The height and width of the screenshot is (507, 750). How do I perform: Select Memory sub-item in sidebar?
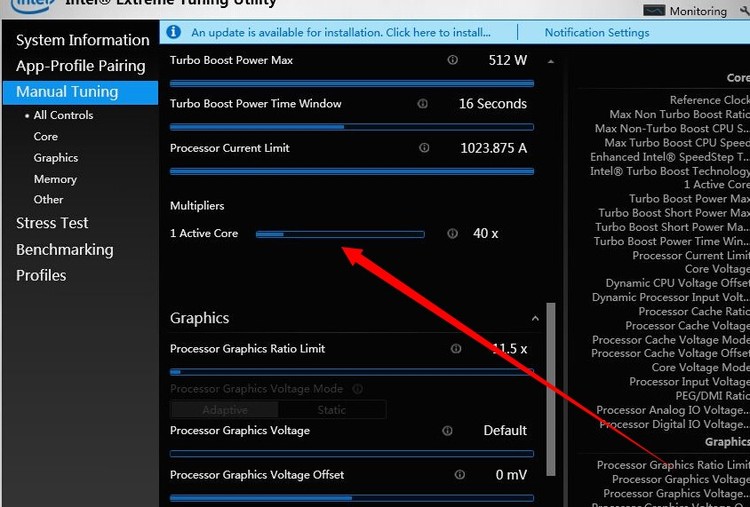(x=55, y=179)
